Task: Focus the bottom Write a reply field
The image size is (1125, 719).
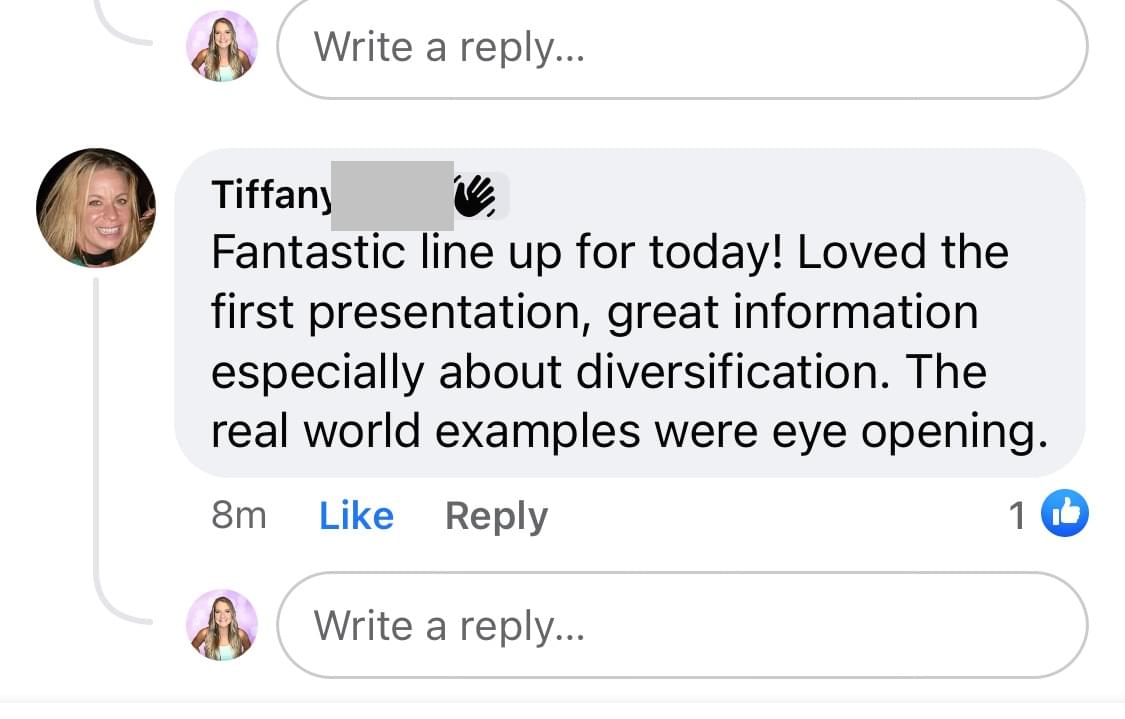Action: tap(682, 625)
